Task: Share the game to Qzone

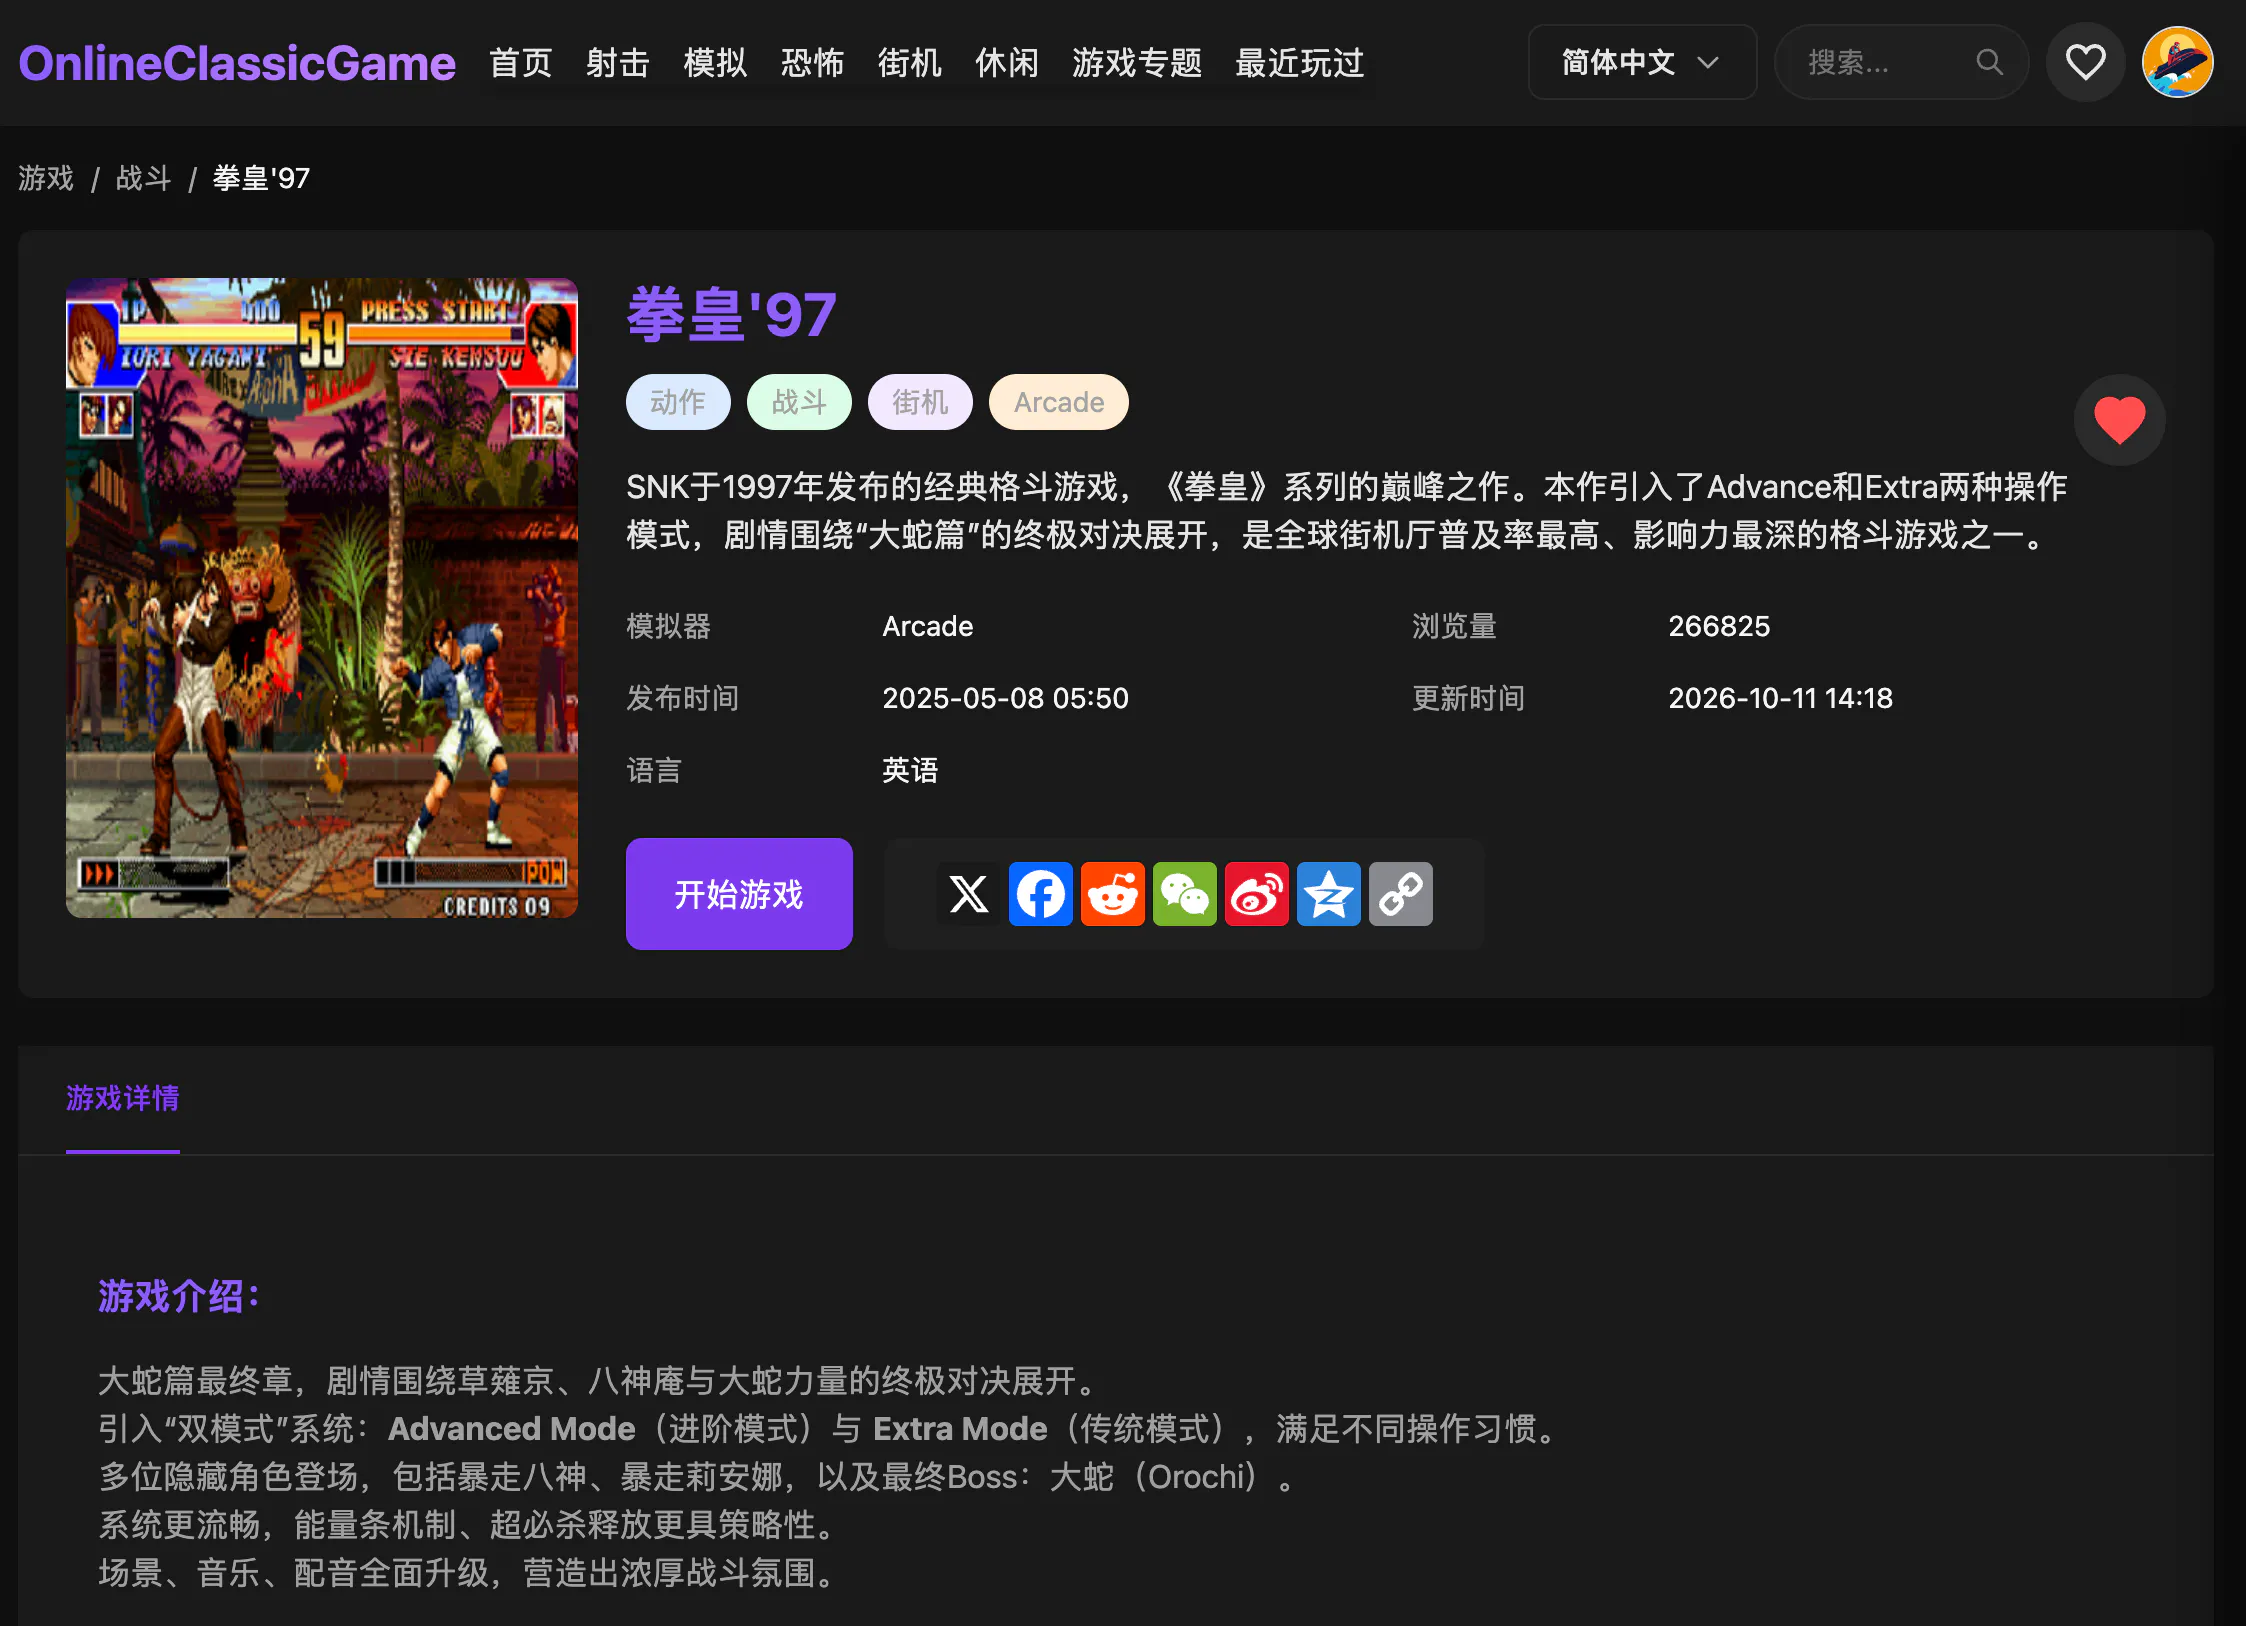Action: tap(1328, 894)
